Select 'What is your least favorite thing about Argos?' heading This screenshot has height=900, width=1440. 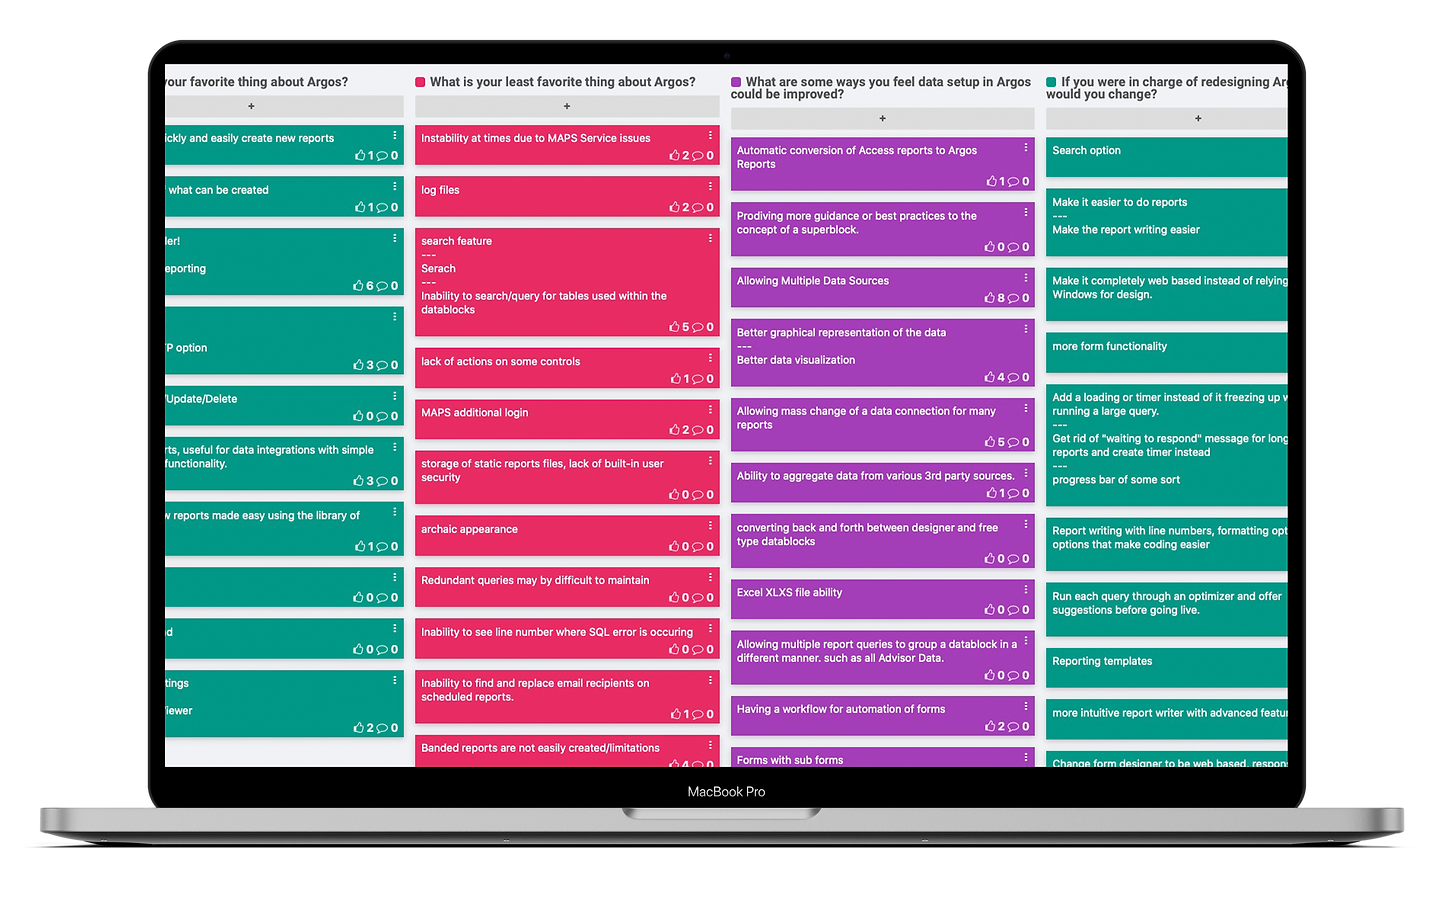(x=563, y=82)
